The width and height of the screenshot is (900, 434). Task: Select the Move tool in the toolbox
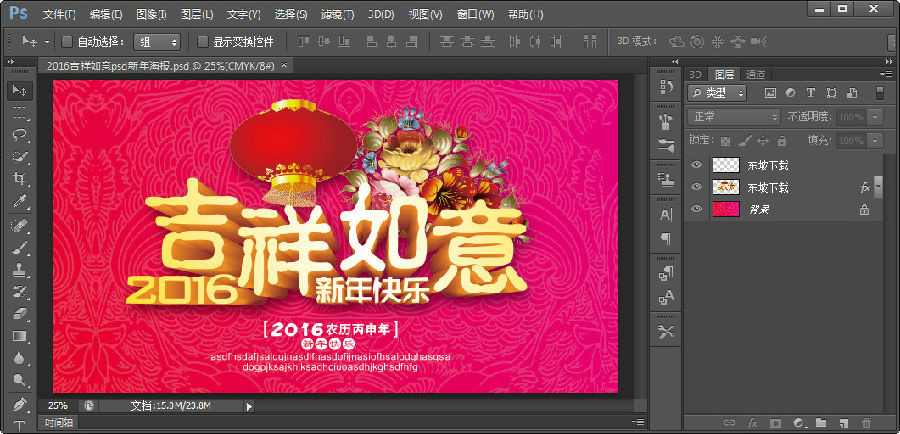point(20,90)
